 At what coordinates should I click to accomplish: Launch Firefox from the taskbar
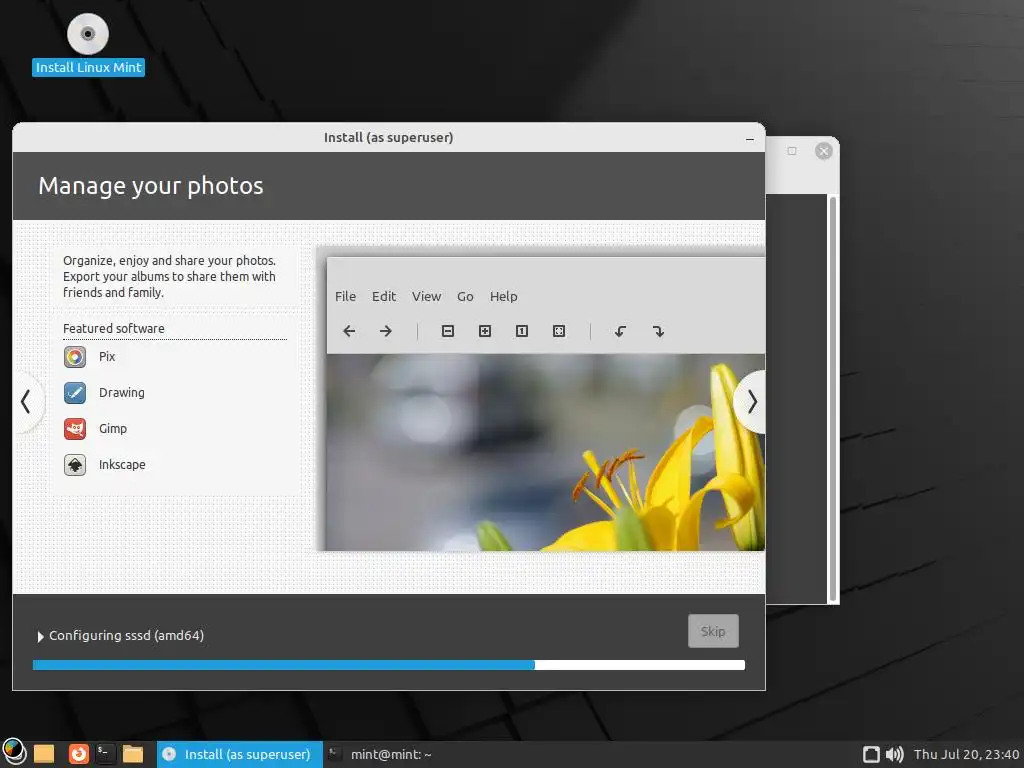tap(79, 754)
